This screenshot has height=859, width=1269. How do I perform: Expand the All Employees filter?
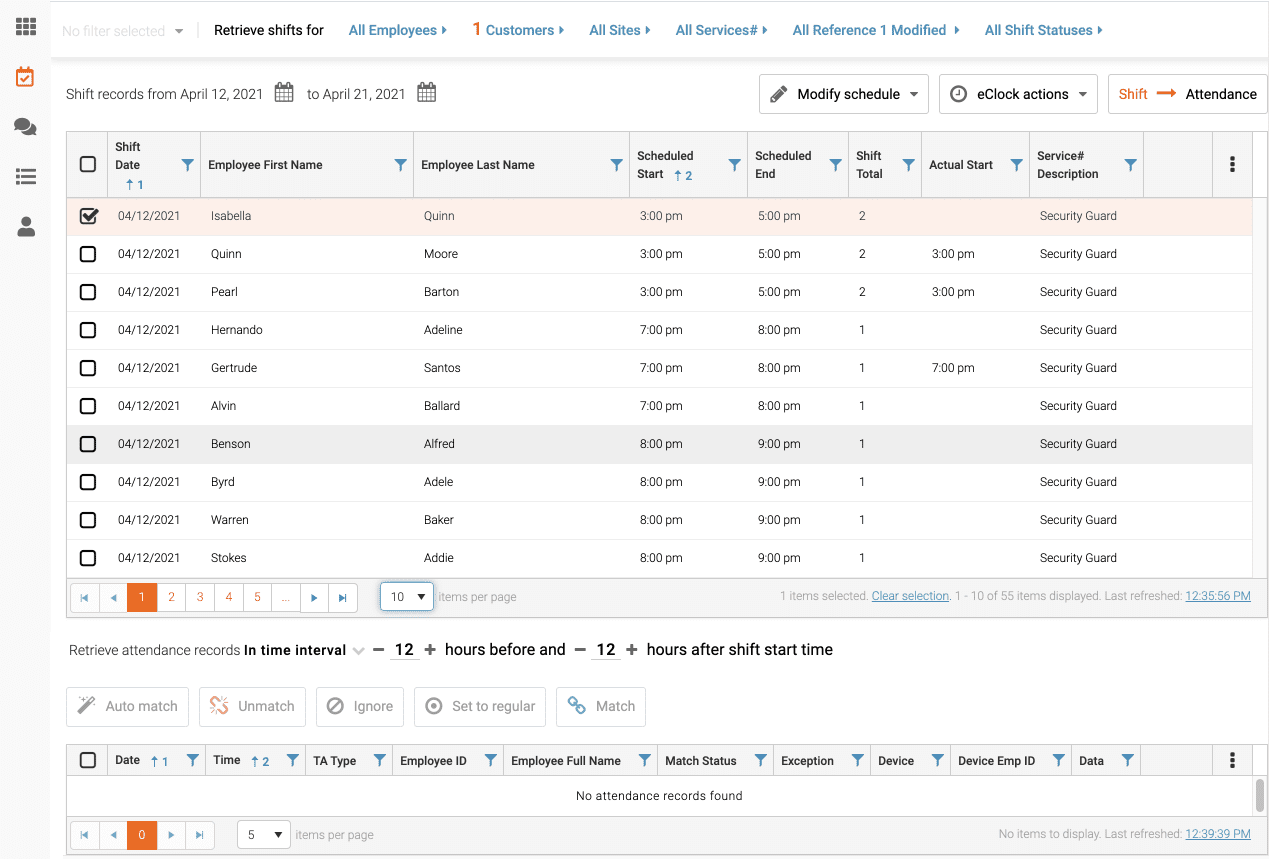tap(398, 30)
